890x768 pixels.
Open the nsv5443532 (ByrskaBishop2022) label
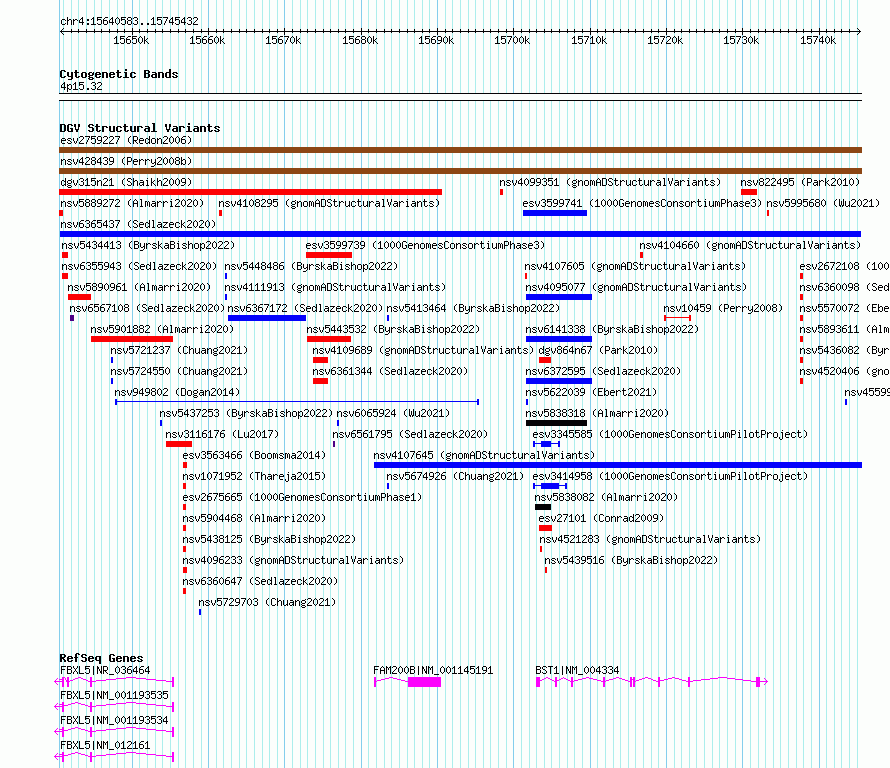pyautogui.click(x=393, y=329)
